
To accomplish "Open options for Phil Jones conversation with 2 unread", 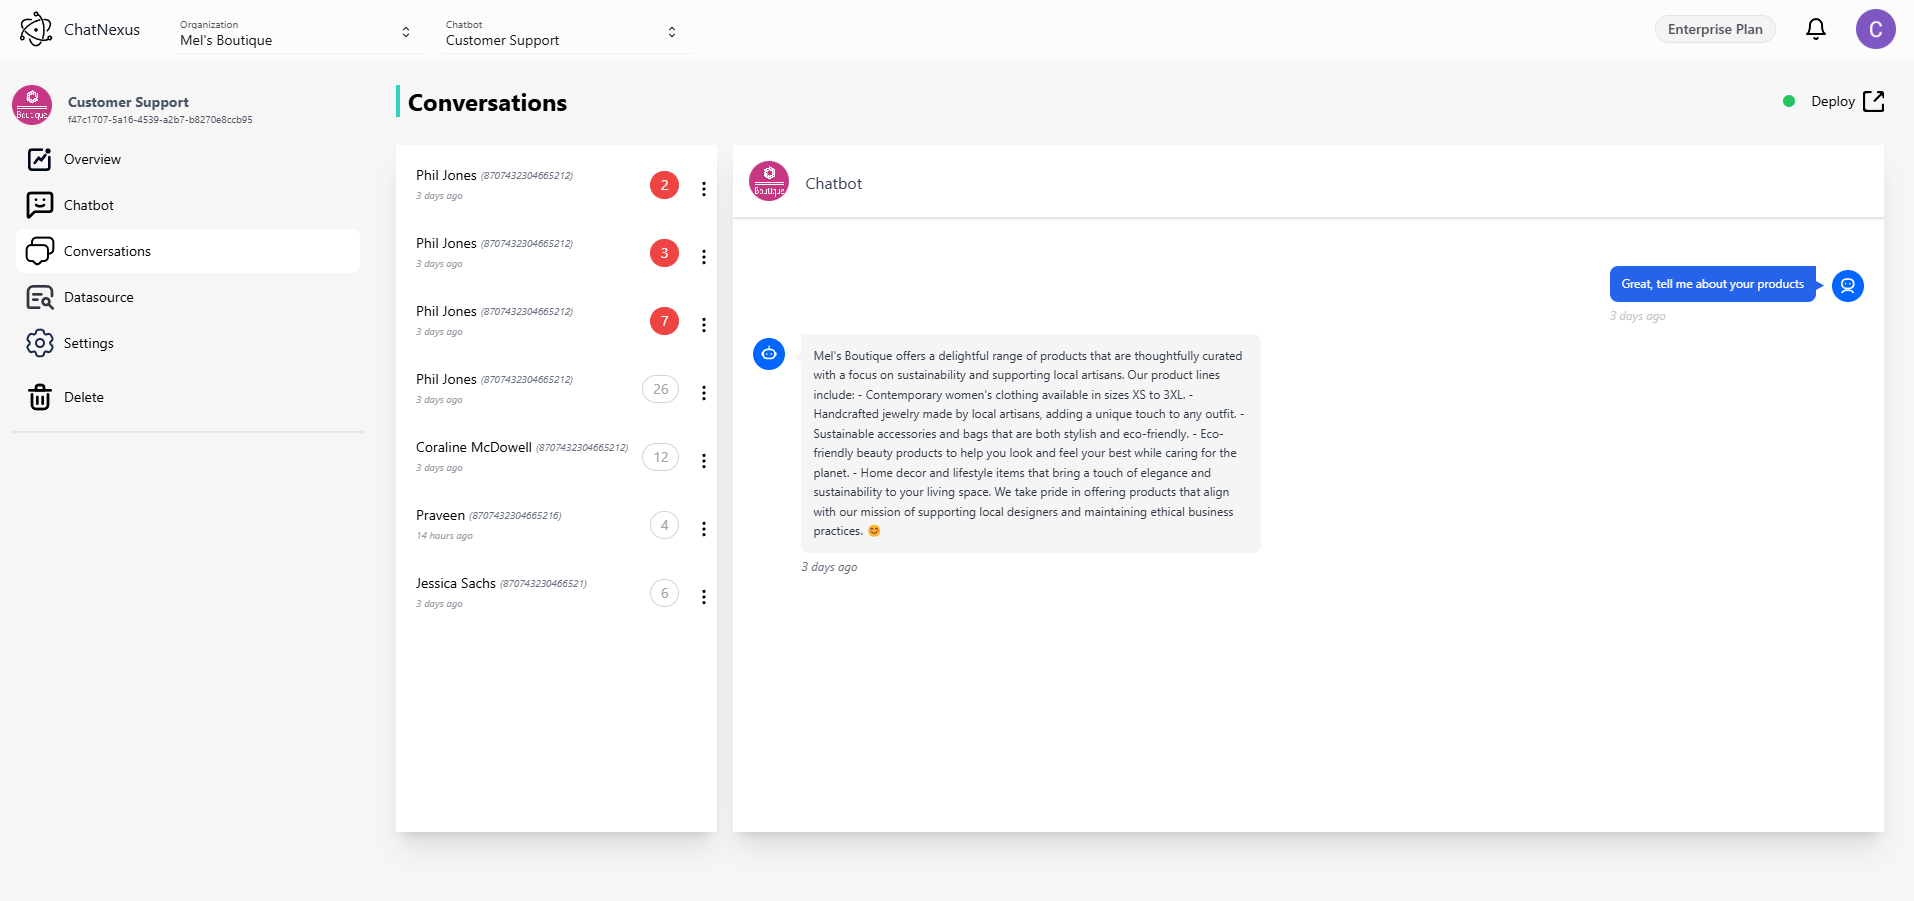I will coord(704,189).
